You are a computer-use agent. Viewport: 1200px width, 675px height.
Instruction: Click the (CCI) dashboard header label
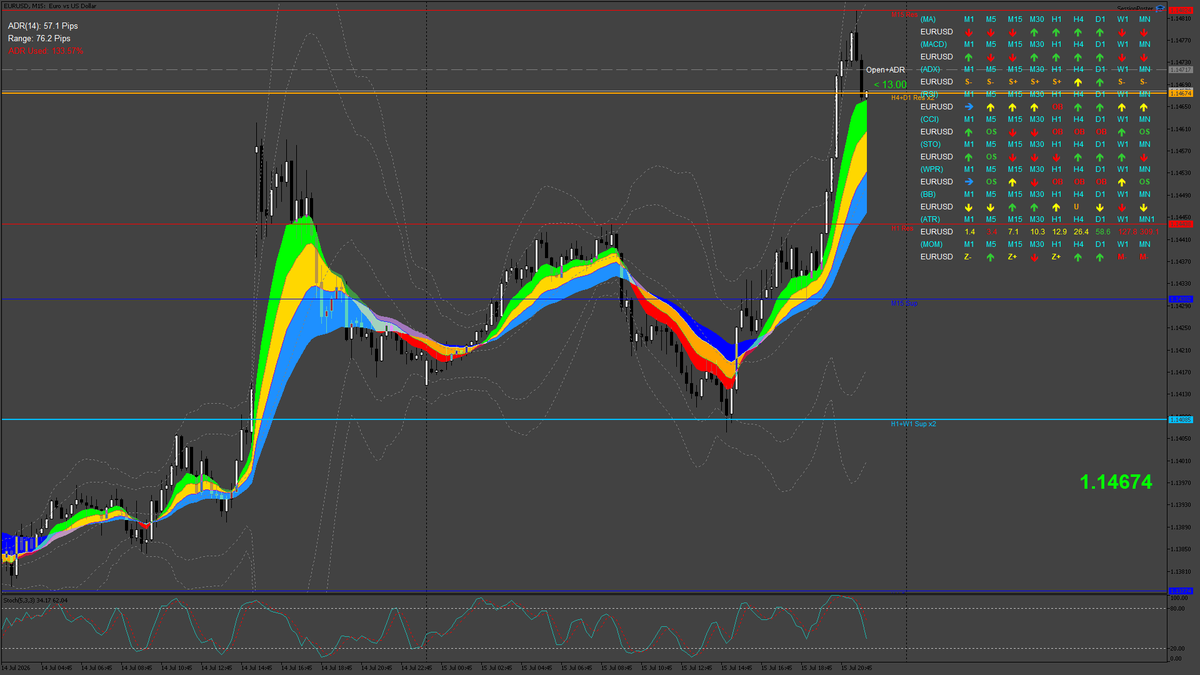pyautogui.click(x=931, y=119)
